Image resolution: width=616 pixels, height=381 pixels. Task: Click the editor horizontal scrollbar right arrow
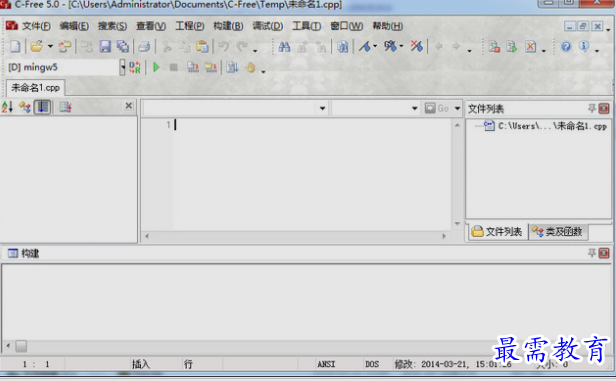click(444, 236)
